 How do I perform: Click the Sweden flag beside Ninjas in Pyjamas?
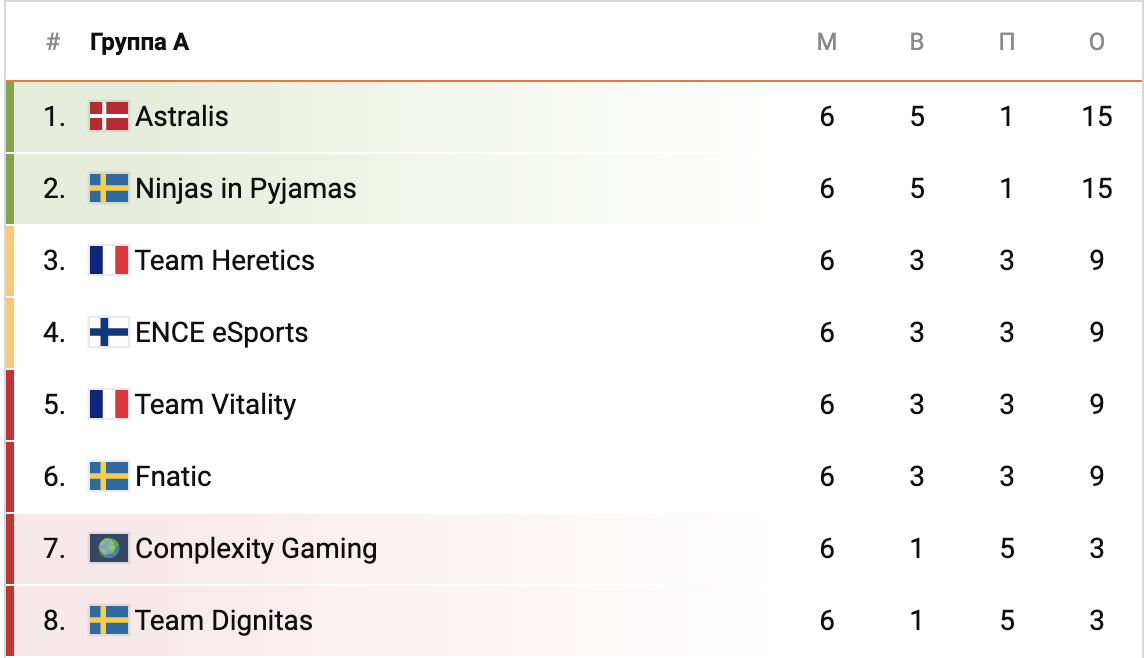click(109, 189)
